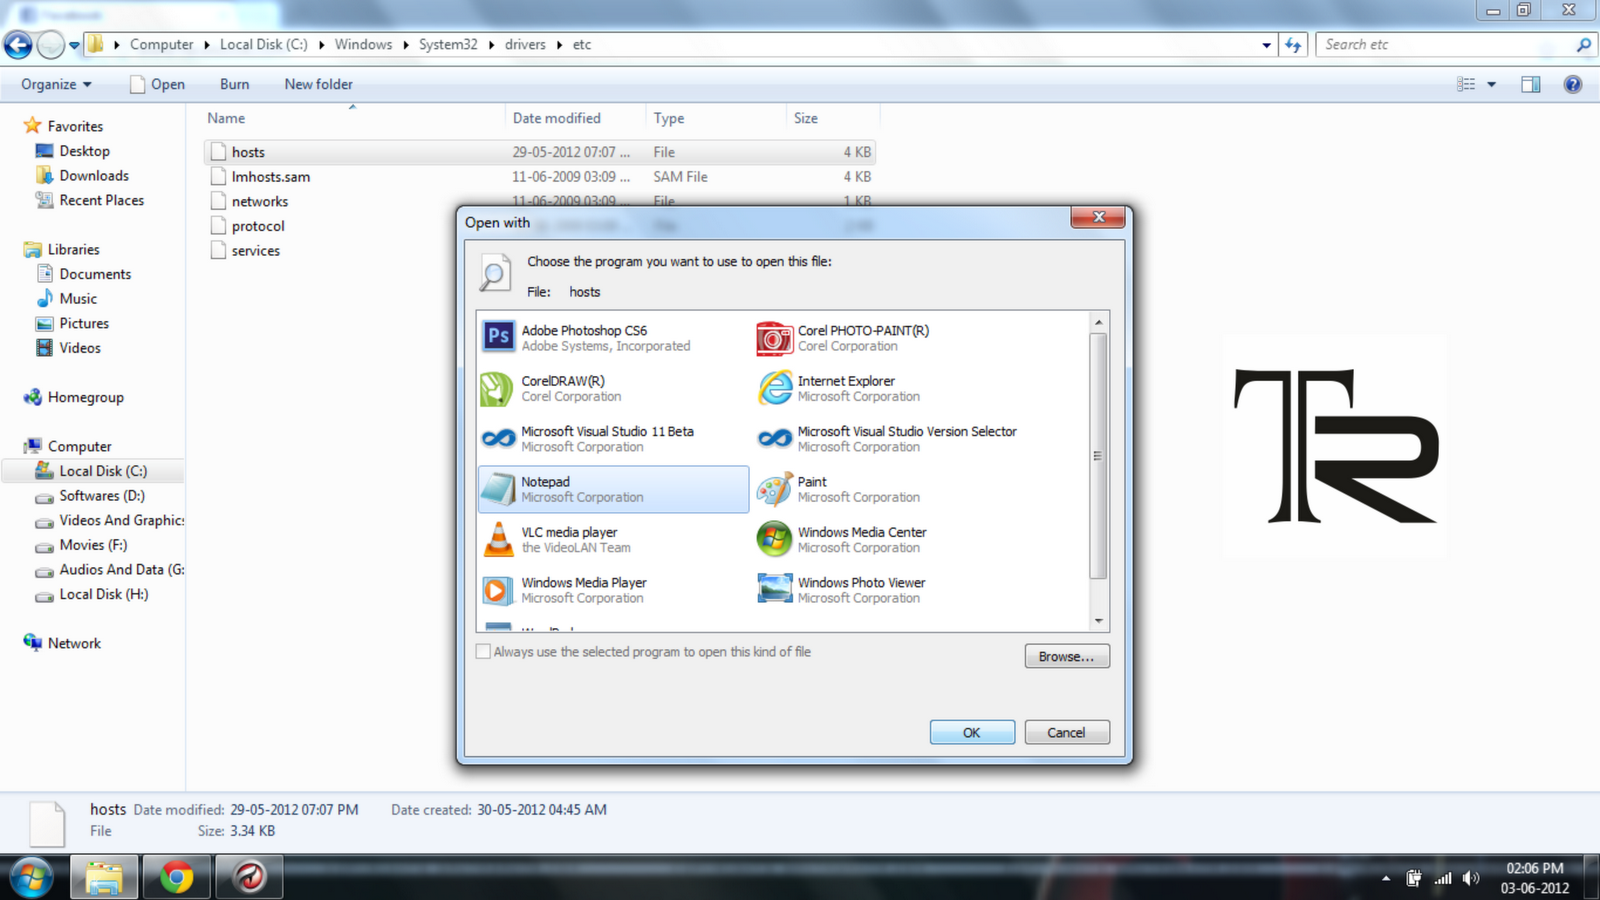Open the Organize dropdown menu
This screenshot has height=900, width=1600.
pyautogui.click(x=56, y=85)
